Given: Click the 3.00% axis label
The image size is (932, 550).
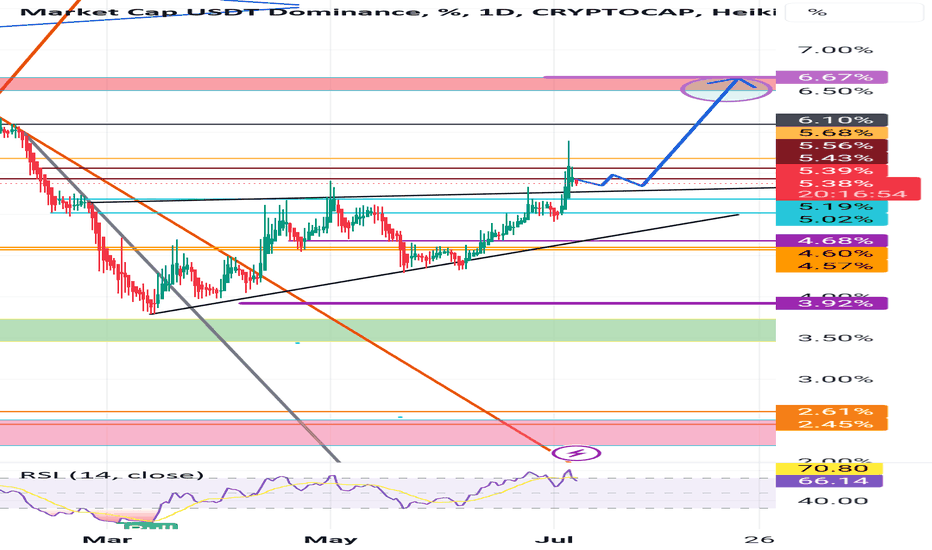Looking at the screenshot, I should 835,379.
